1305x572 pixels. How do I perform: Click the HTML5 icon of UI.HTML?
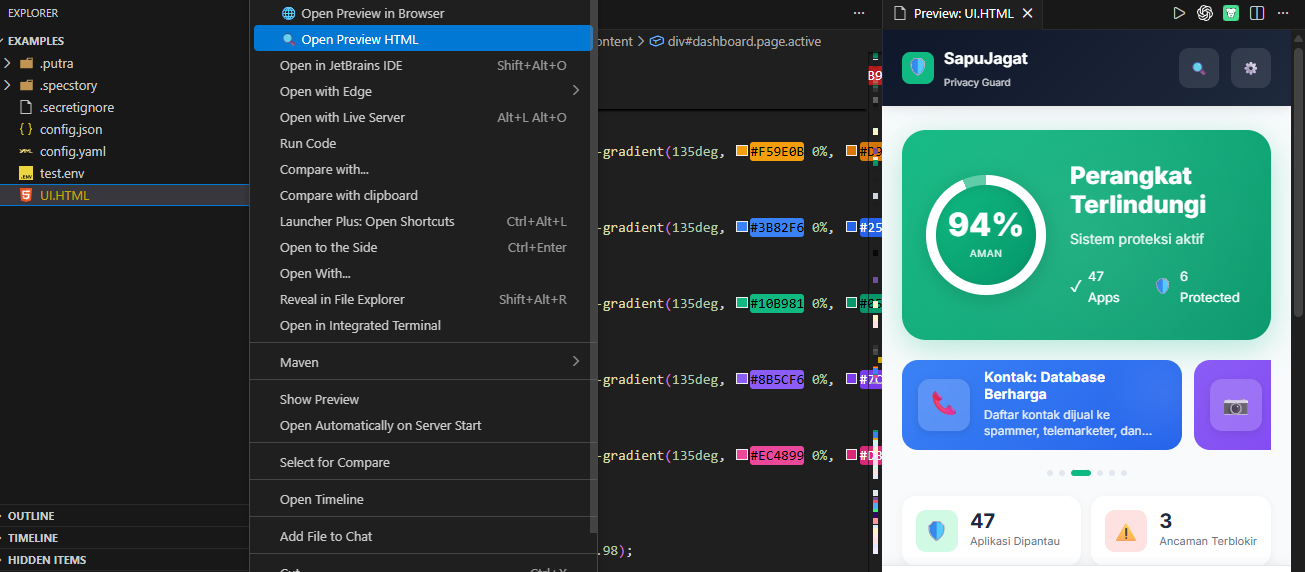[x=26, y=195]
